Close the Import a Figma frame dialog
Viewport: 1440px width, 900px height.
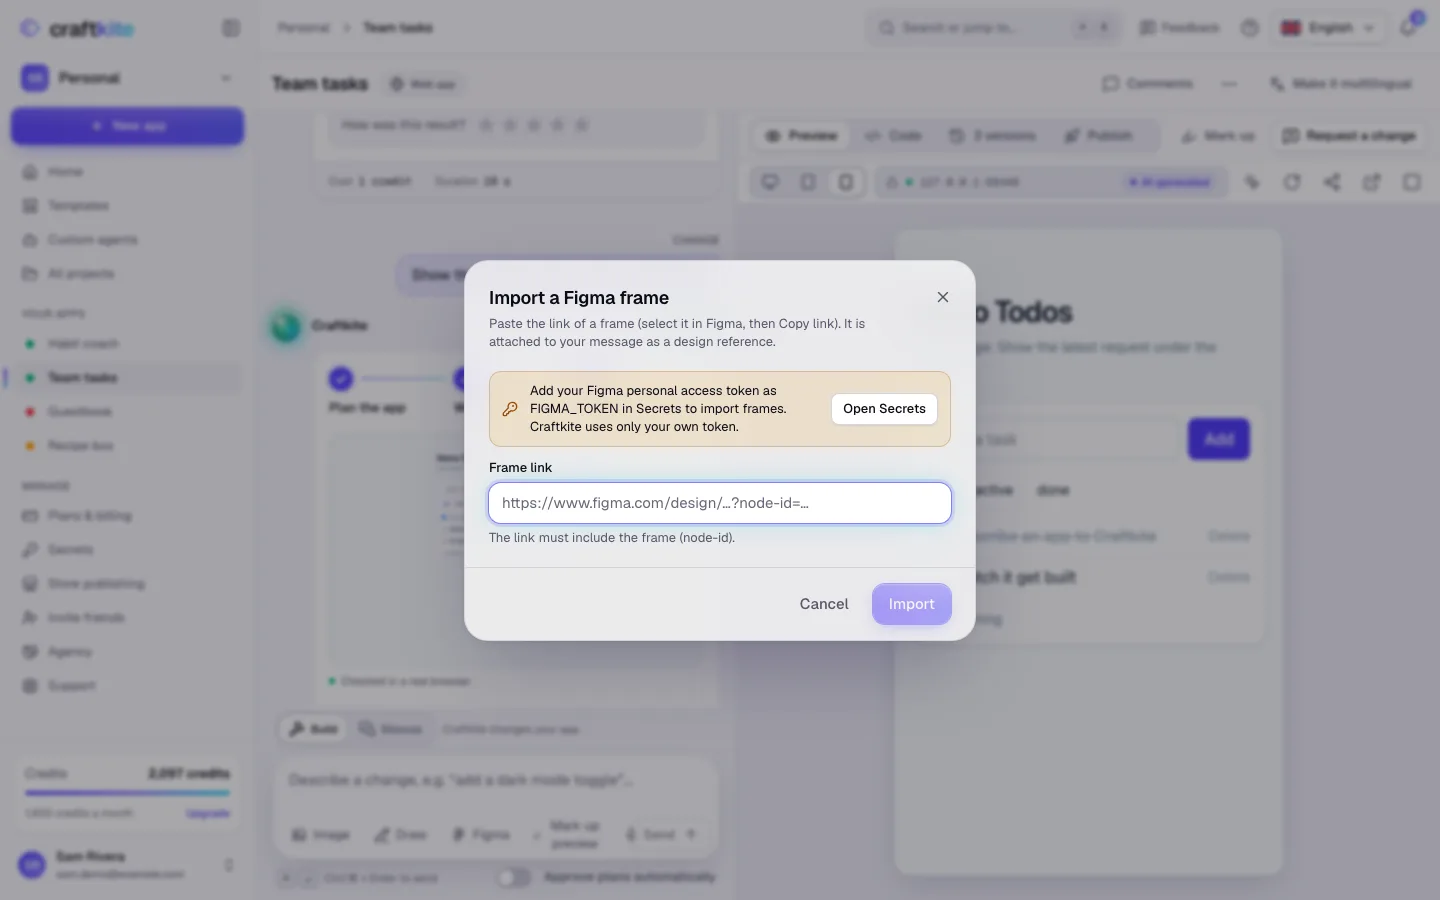(x=942, y=297)
